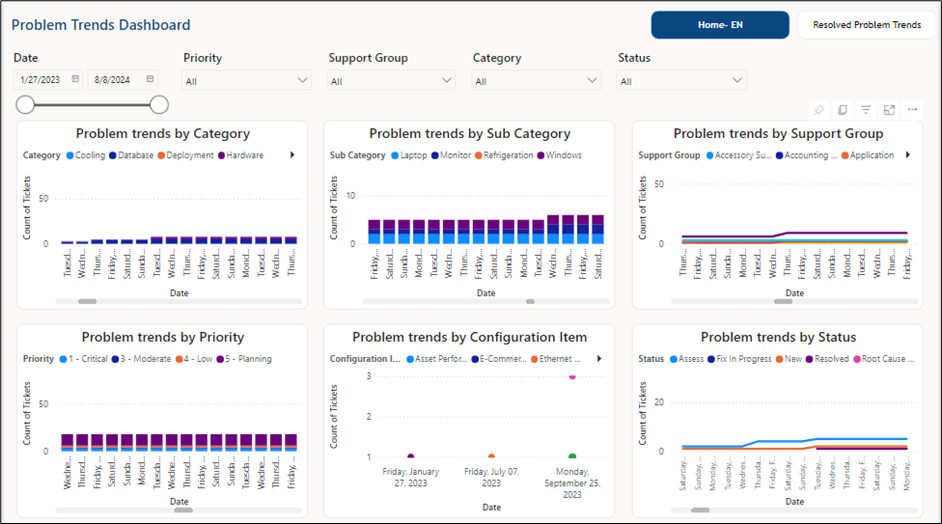Click the copy visual icon
The width and height of the screenshot is (942, 524).
(x=842, y=110)
